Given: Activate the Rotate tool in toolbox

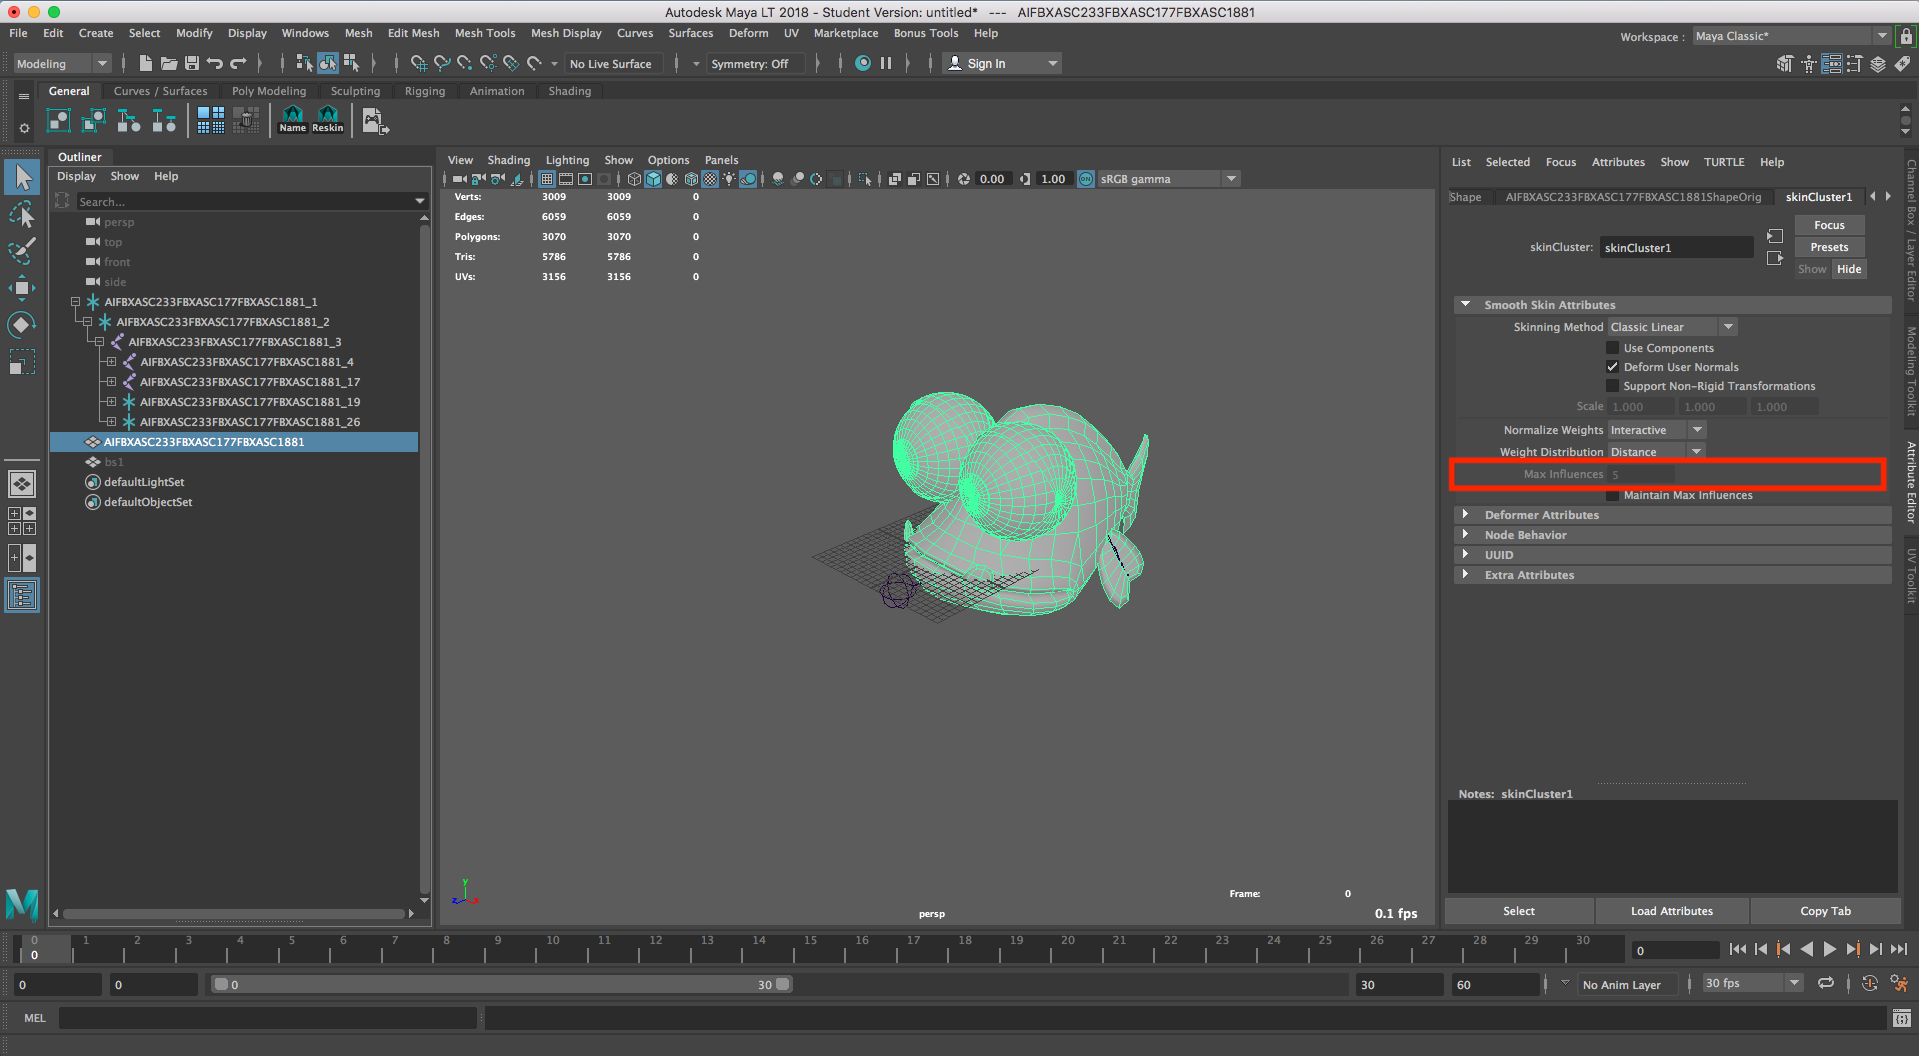Looking at the screenshot, I should pos(22,325).
